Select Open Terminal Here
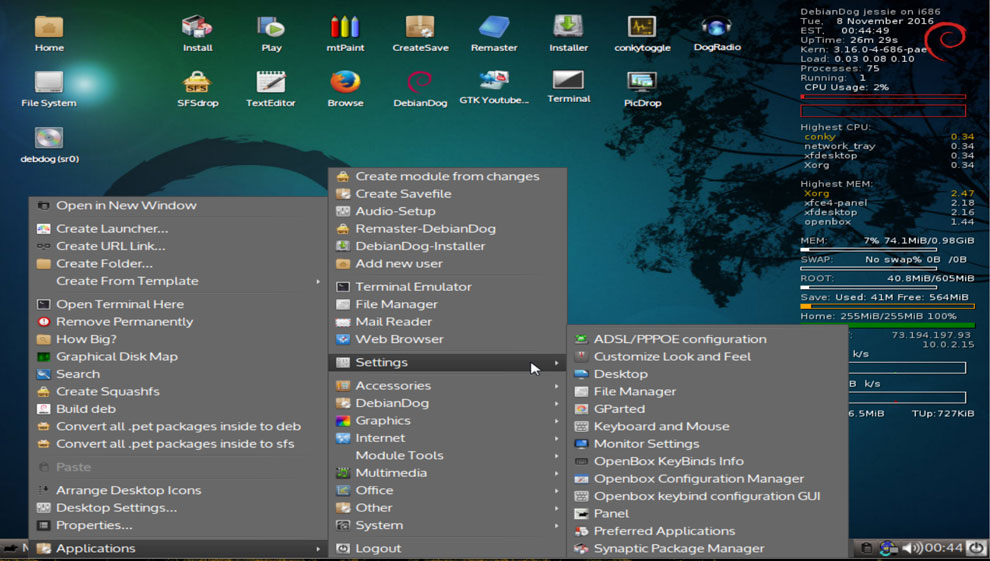The height and width of the screenshot is (561, 990). pos(178,304)
